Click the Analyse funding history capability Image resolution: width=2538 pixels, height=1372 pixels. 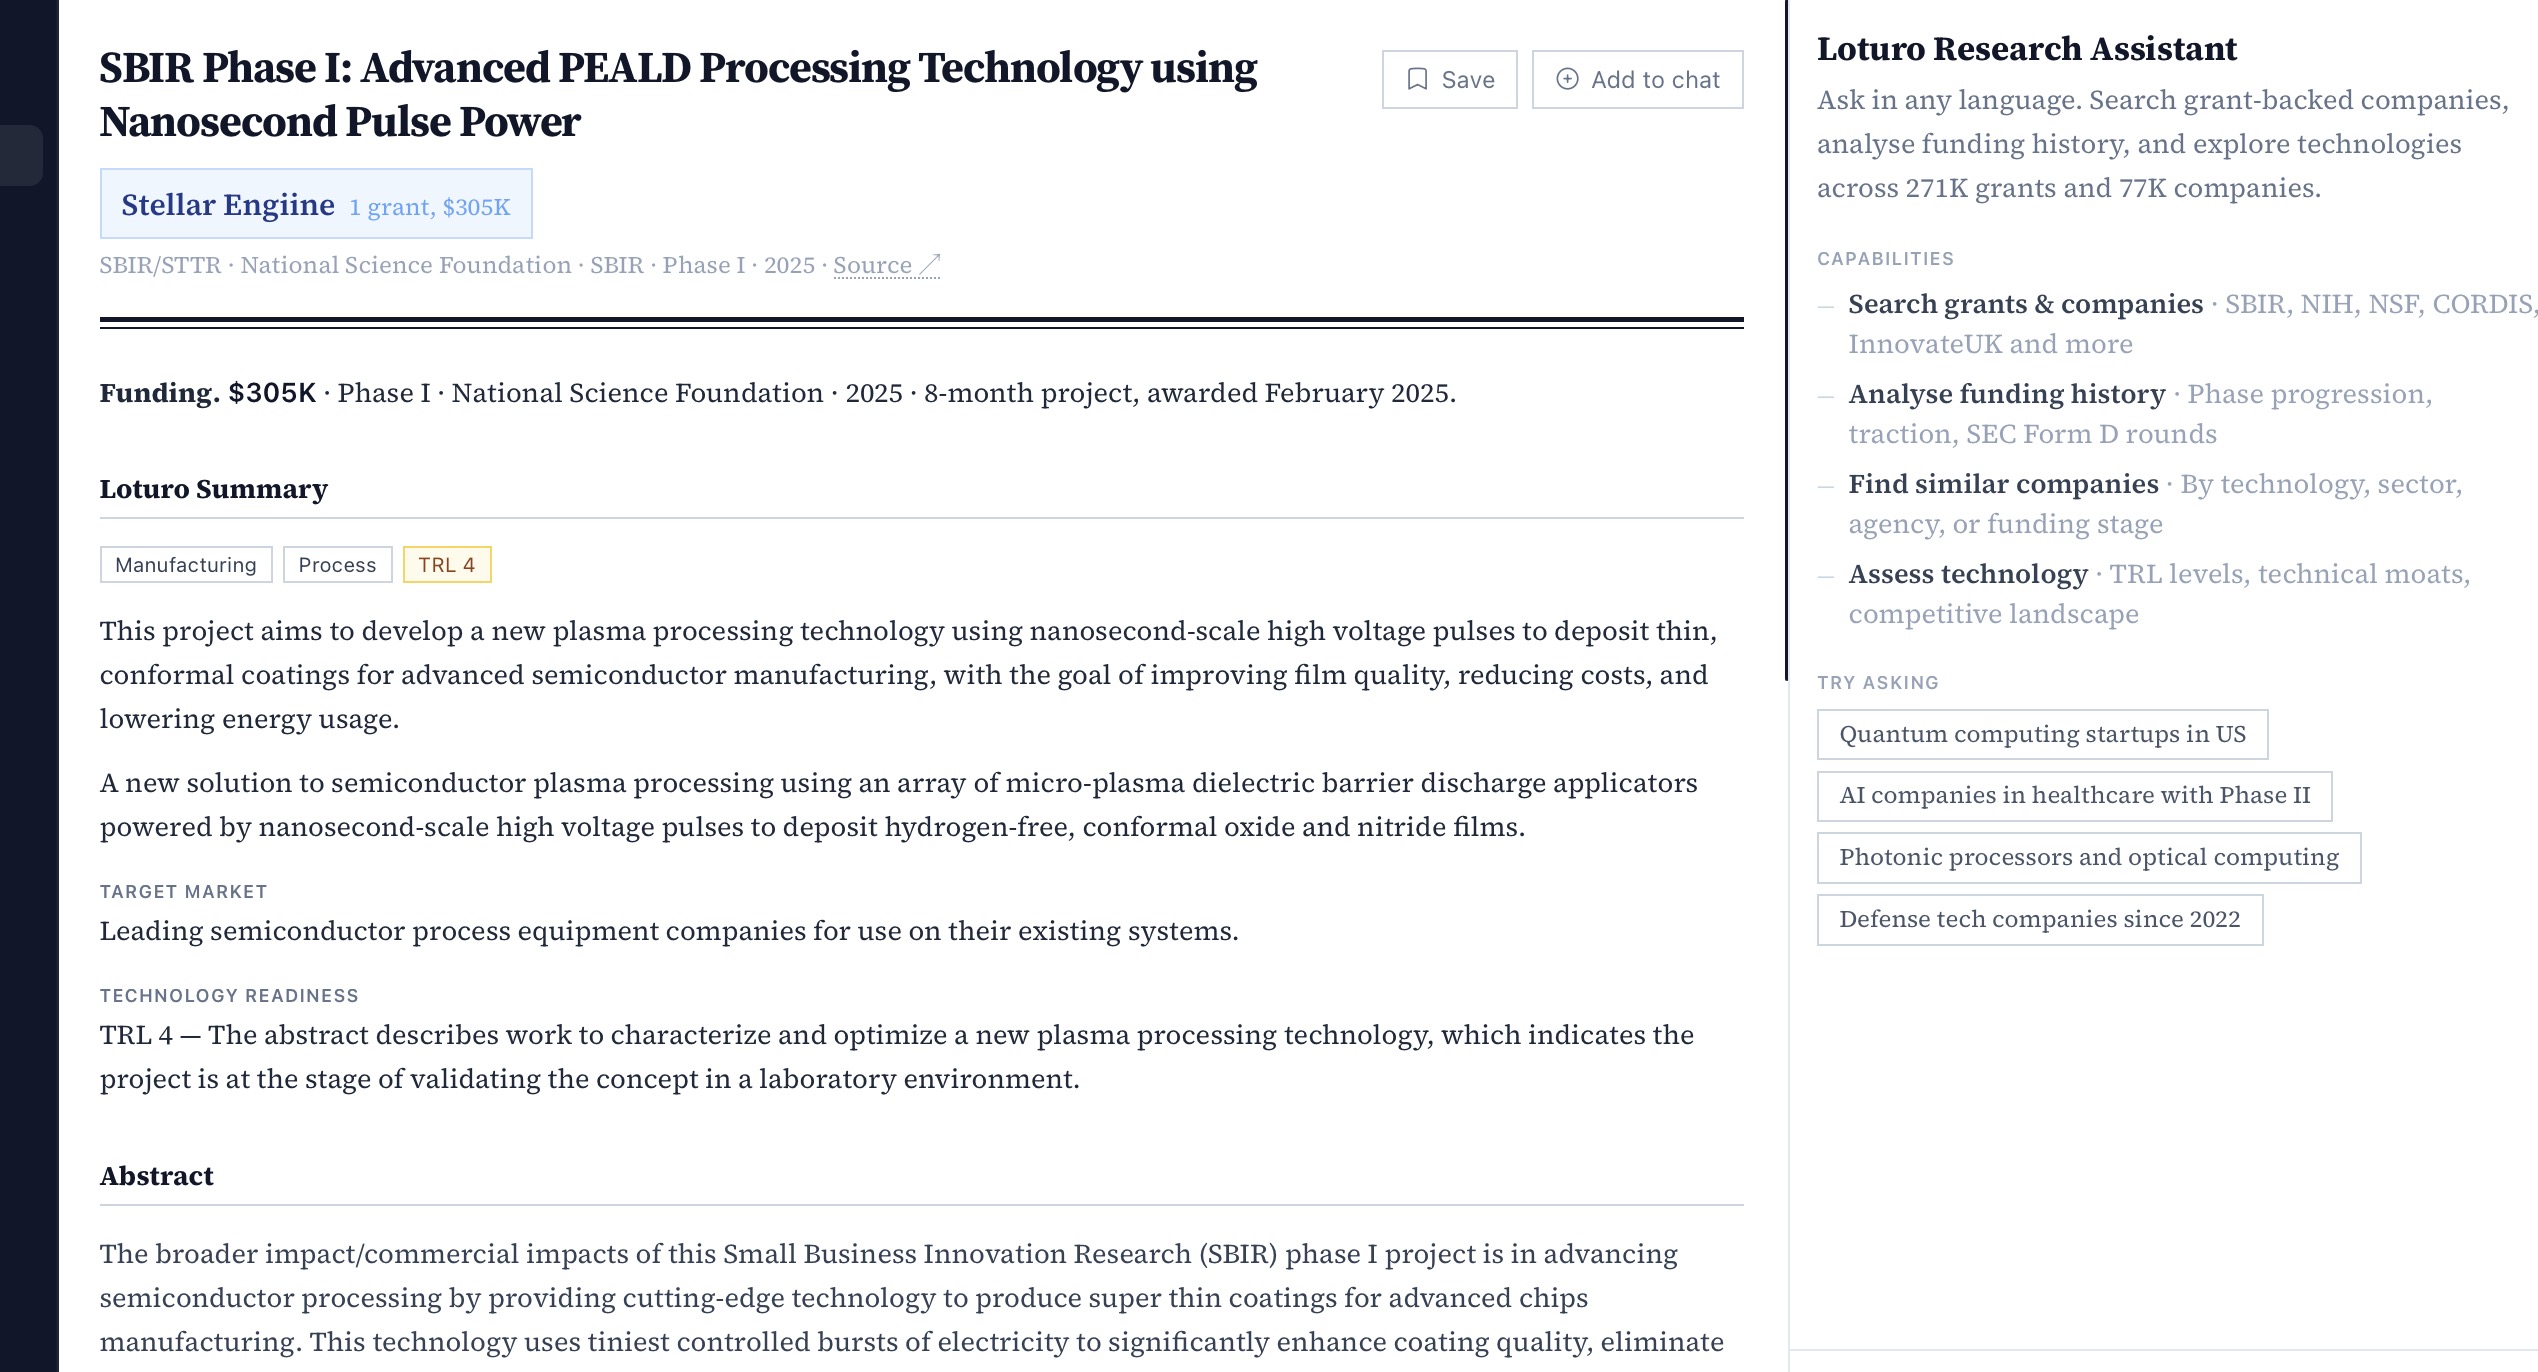[2006, 394]
